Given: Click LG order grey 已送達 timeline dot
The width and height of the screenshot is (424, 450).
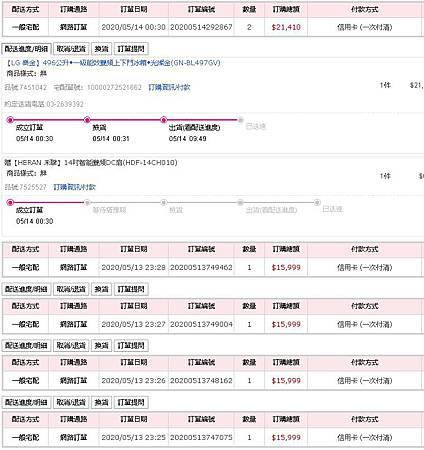Looking at the screenshot, I should click(x=241, y=120).
